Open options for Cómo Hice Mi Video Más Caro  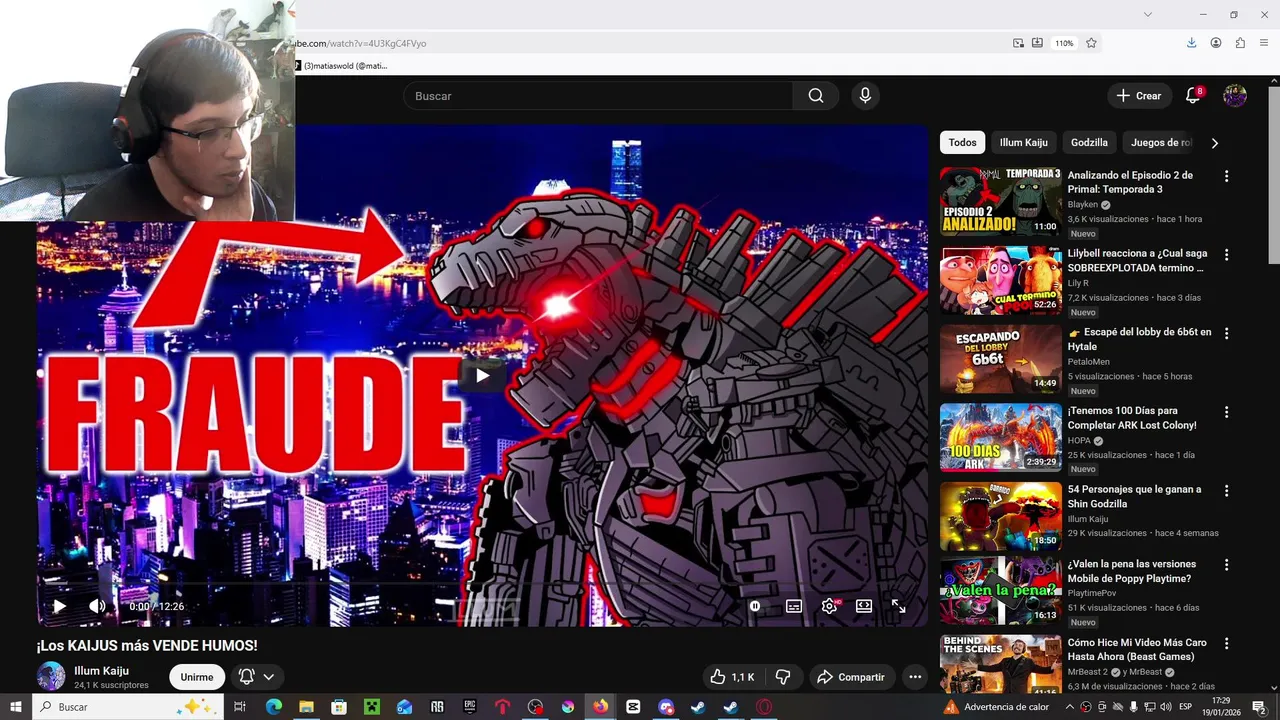1226,644
